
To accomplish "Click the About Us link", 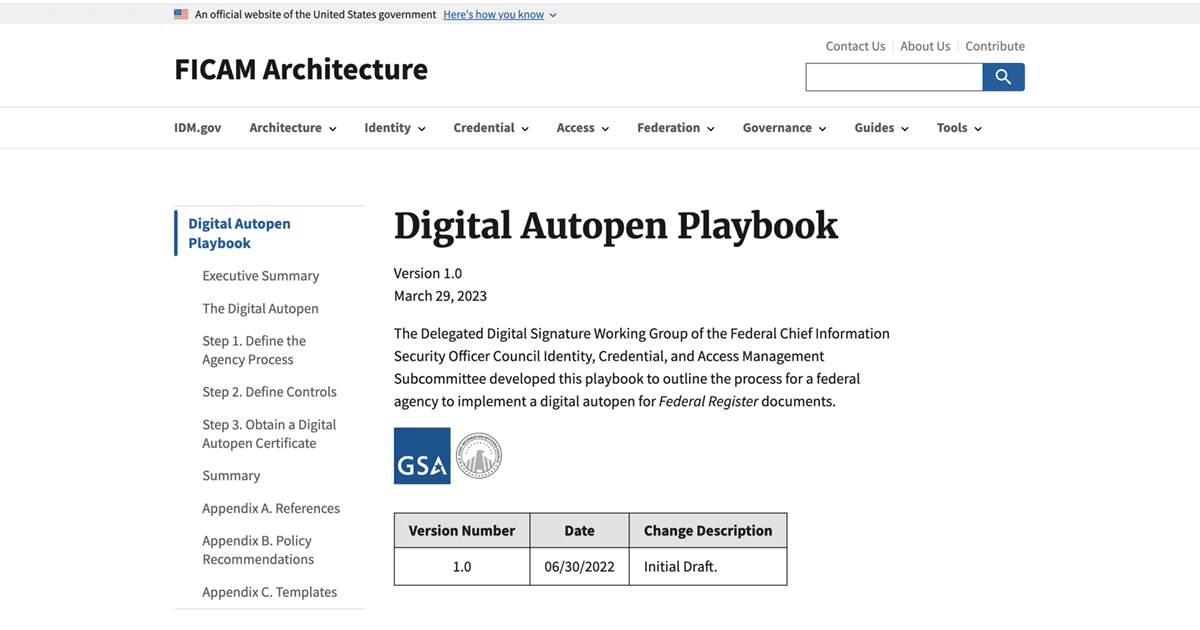I will 925,45.
